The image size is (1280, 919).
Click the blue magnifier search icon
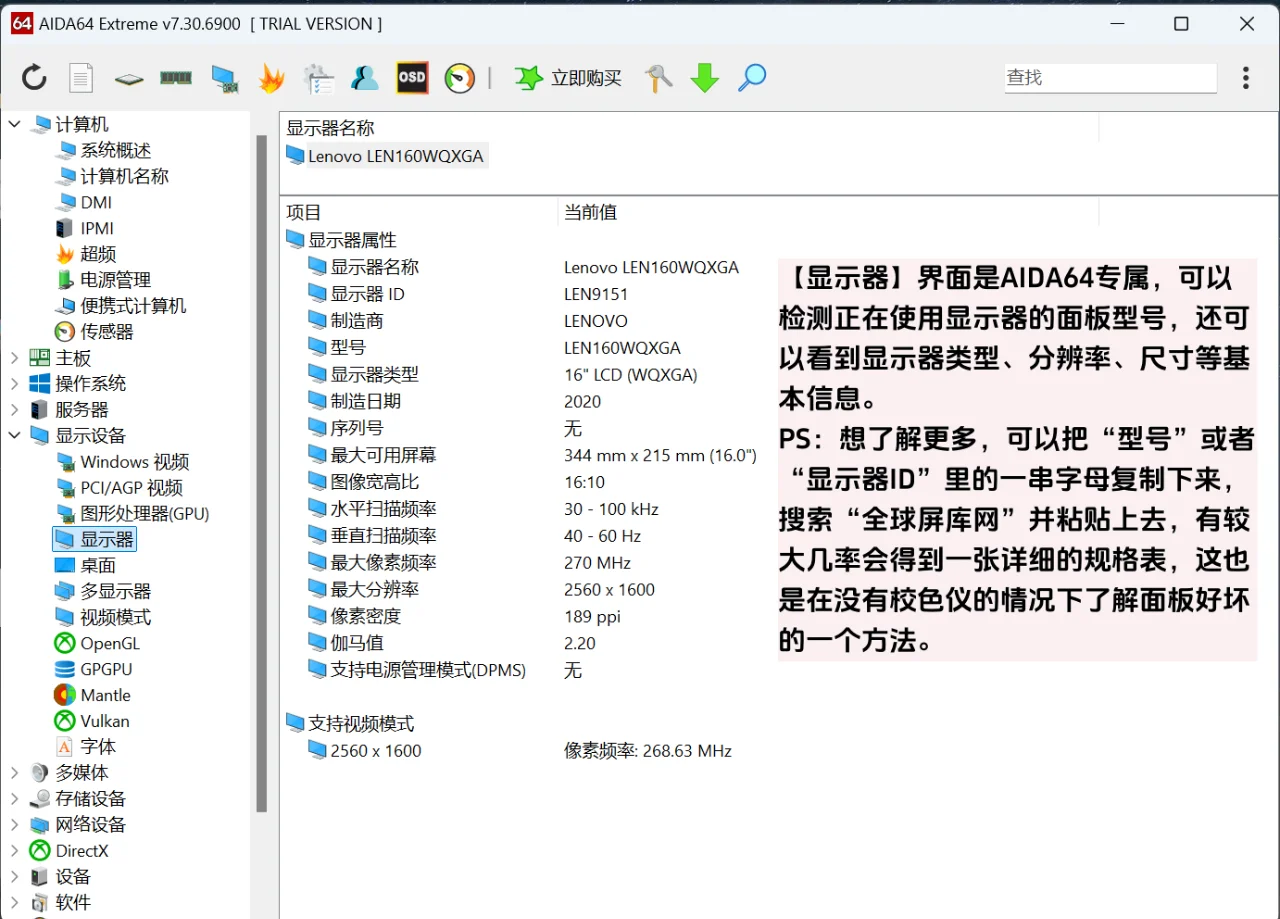752,78
